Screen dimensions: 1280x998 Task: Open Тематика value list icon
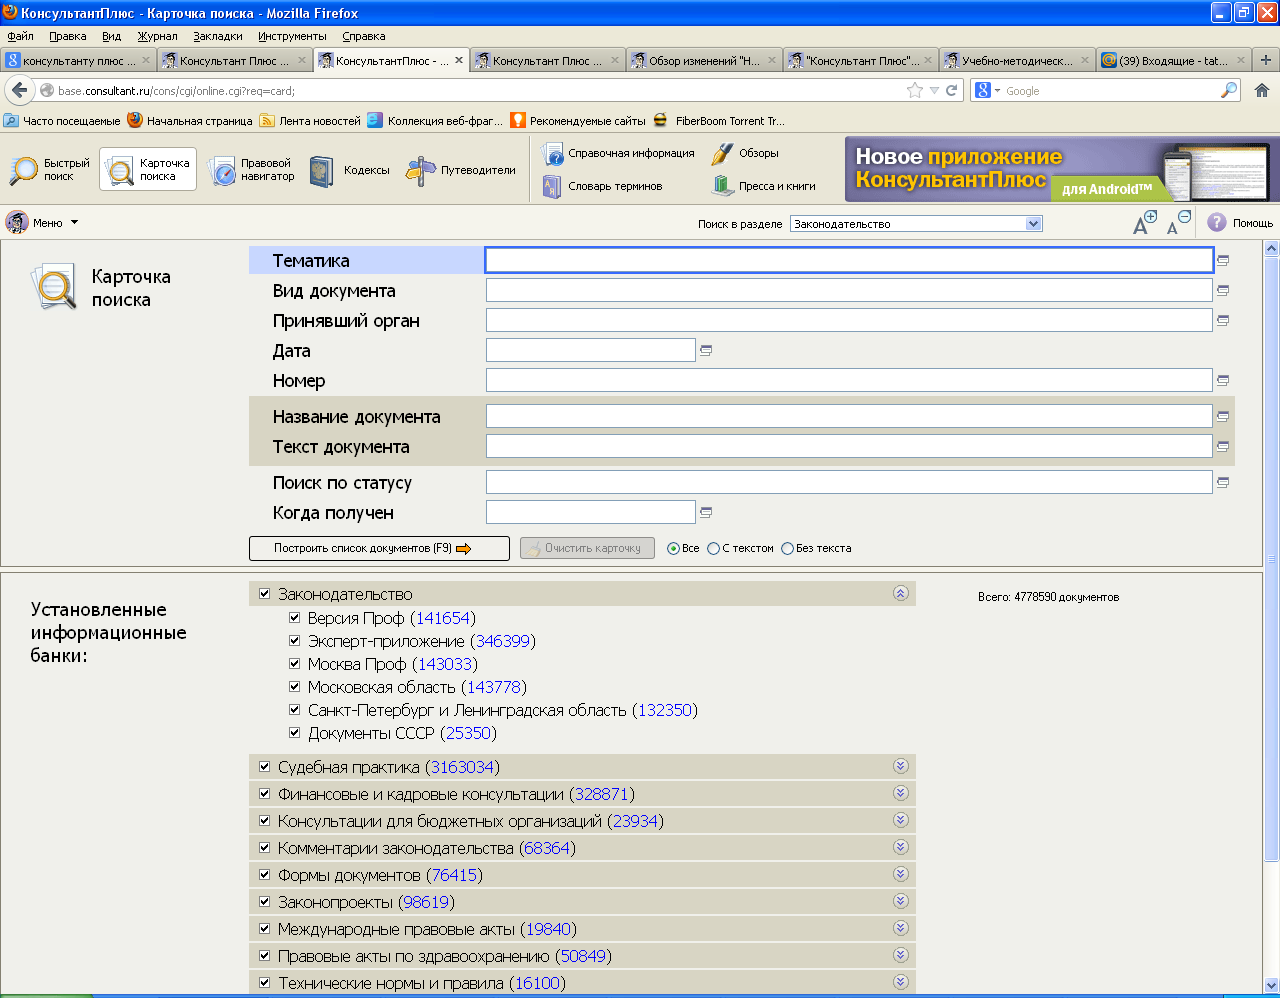[1223, 261]
